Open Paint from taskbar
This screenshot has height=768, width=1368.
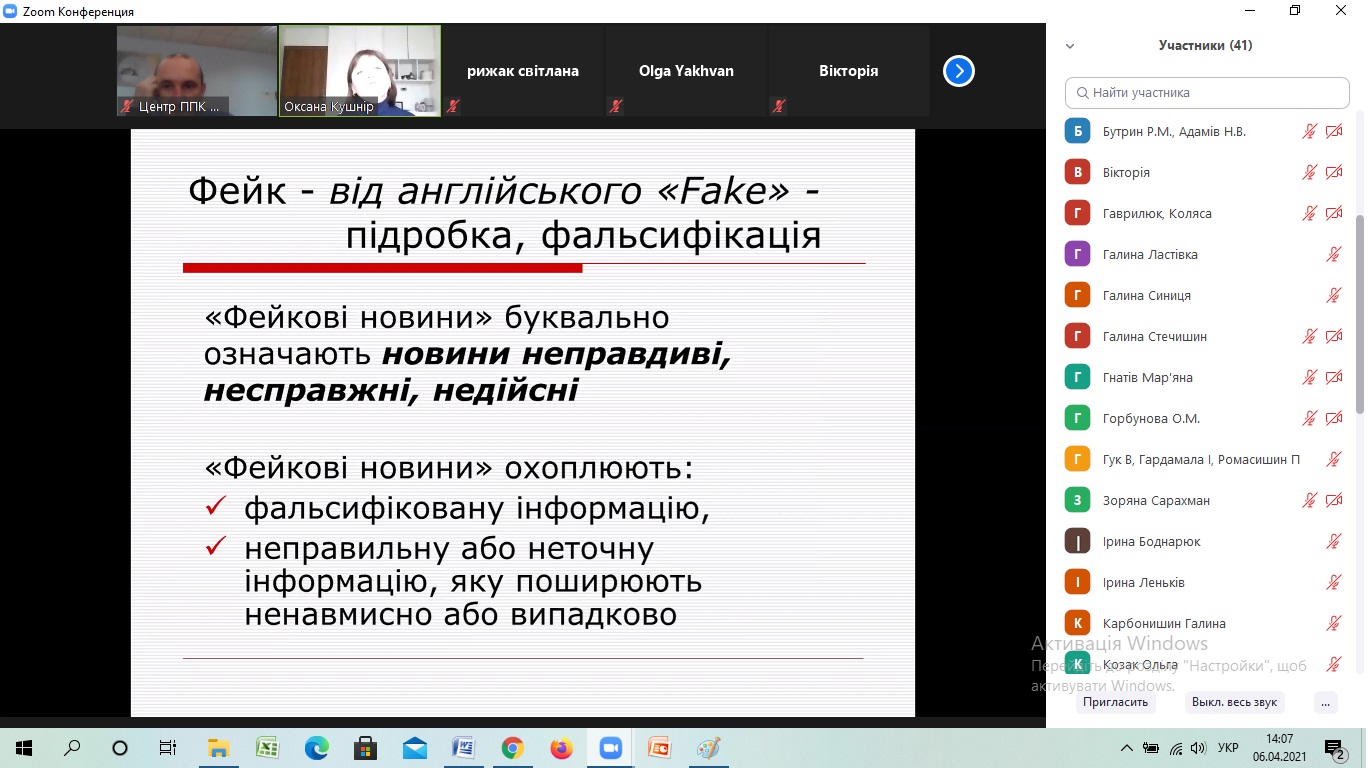[x=708, y=748]
